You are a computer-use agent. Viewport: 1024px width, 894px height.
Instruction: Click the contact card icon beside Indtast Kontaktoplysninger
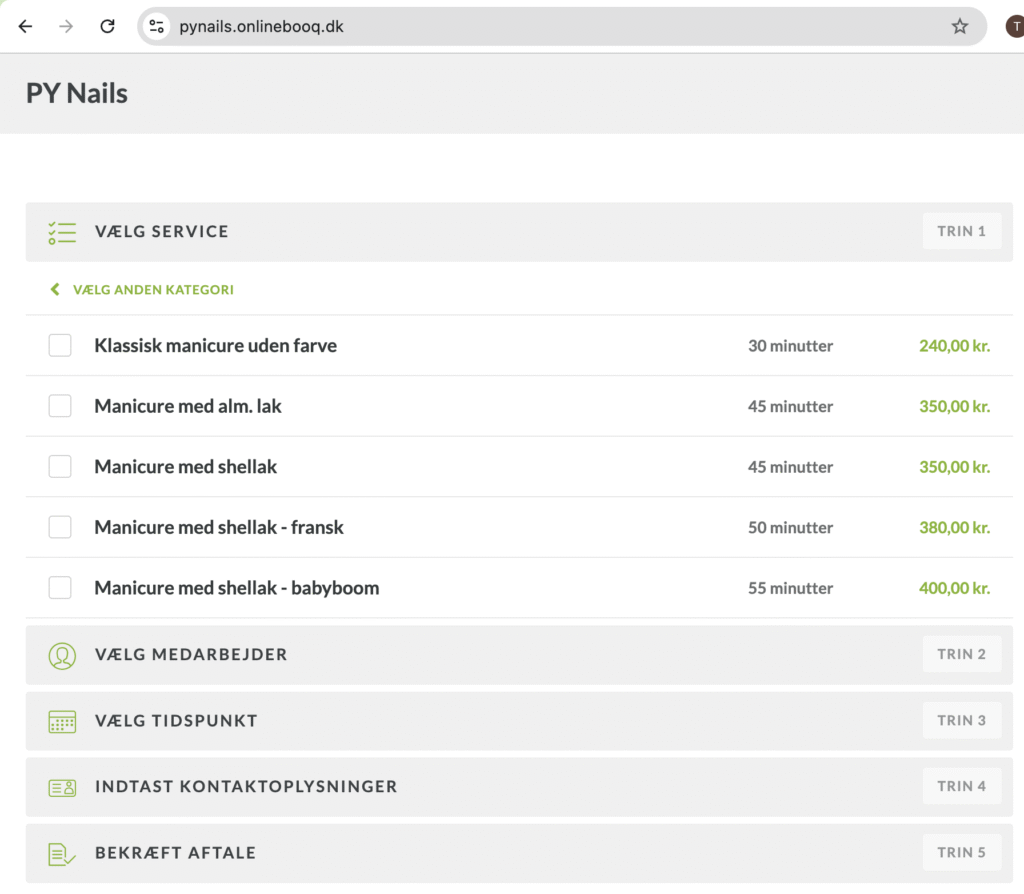pyautogui.click(x=62, y=787)
